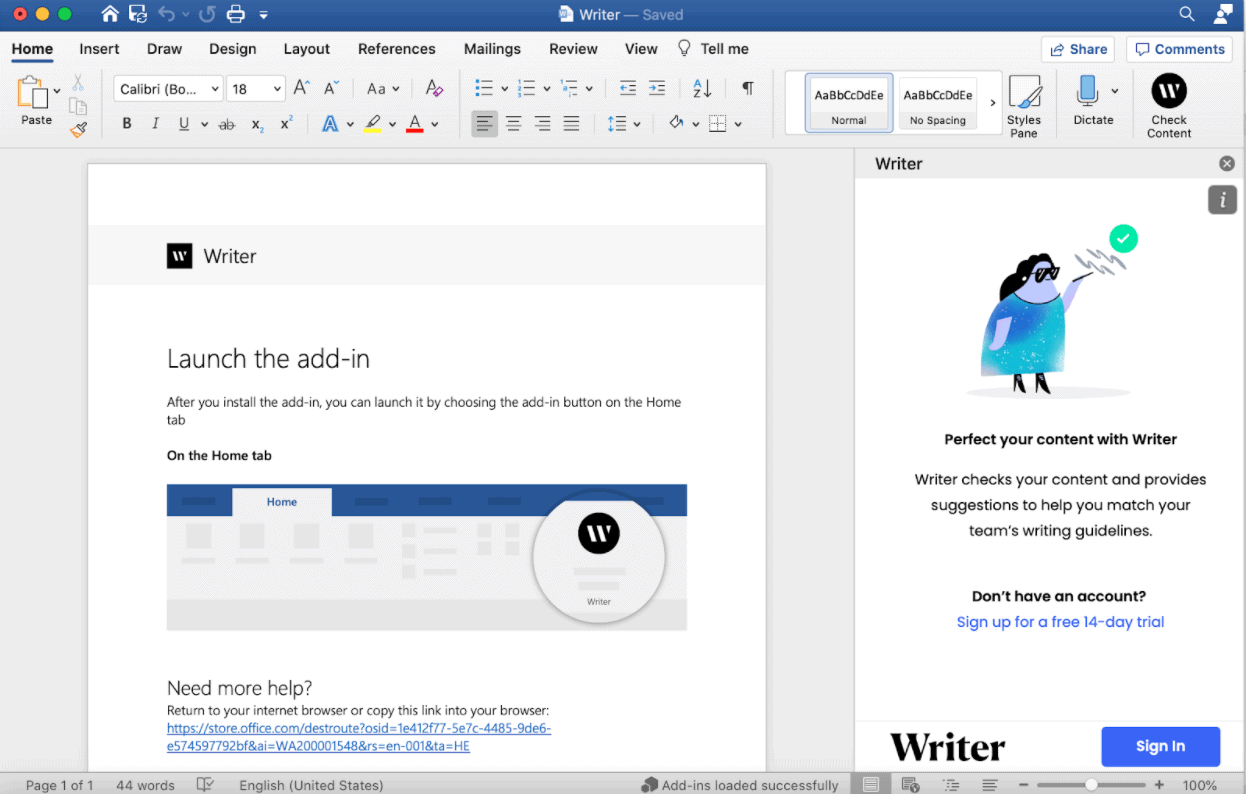This screenshot has width=1246, height=794.
Task: Center align the text
Action: pos(513,124)
